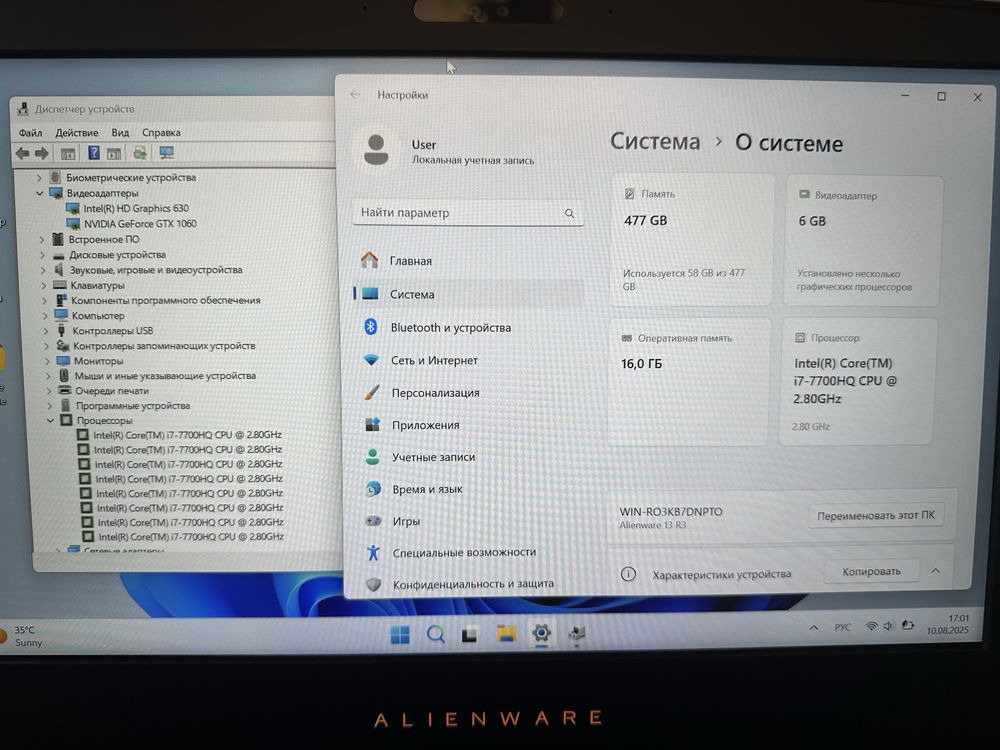Open the blue help icon in Device Manager toolbar
Viewport: 1000px width, 750px height.
tap(94, 153)
